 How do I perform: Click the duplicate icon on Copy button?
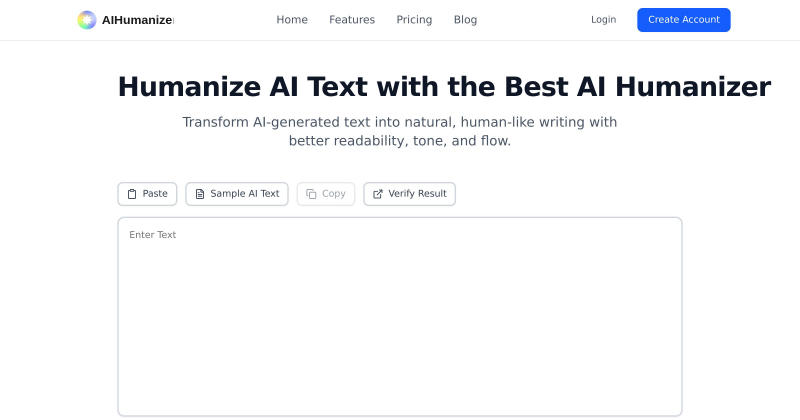(x=311, y=194)
